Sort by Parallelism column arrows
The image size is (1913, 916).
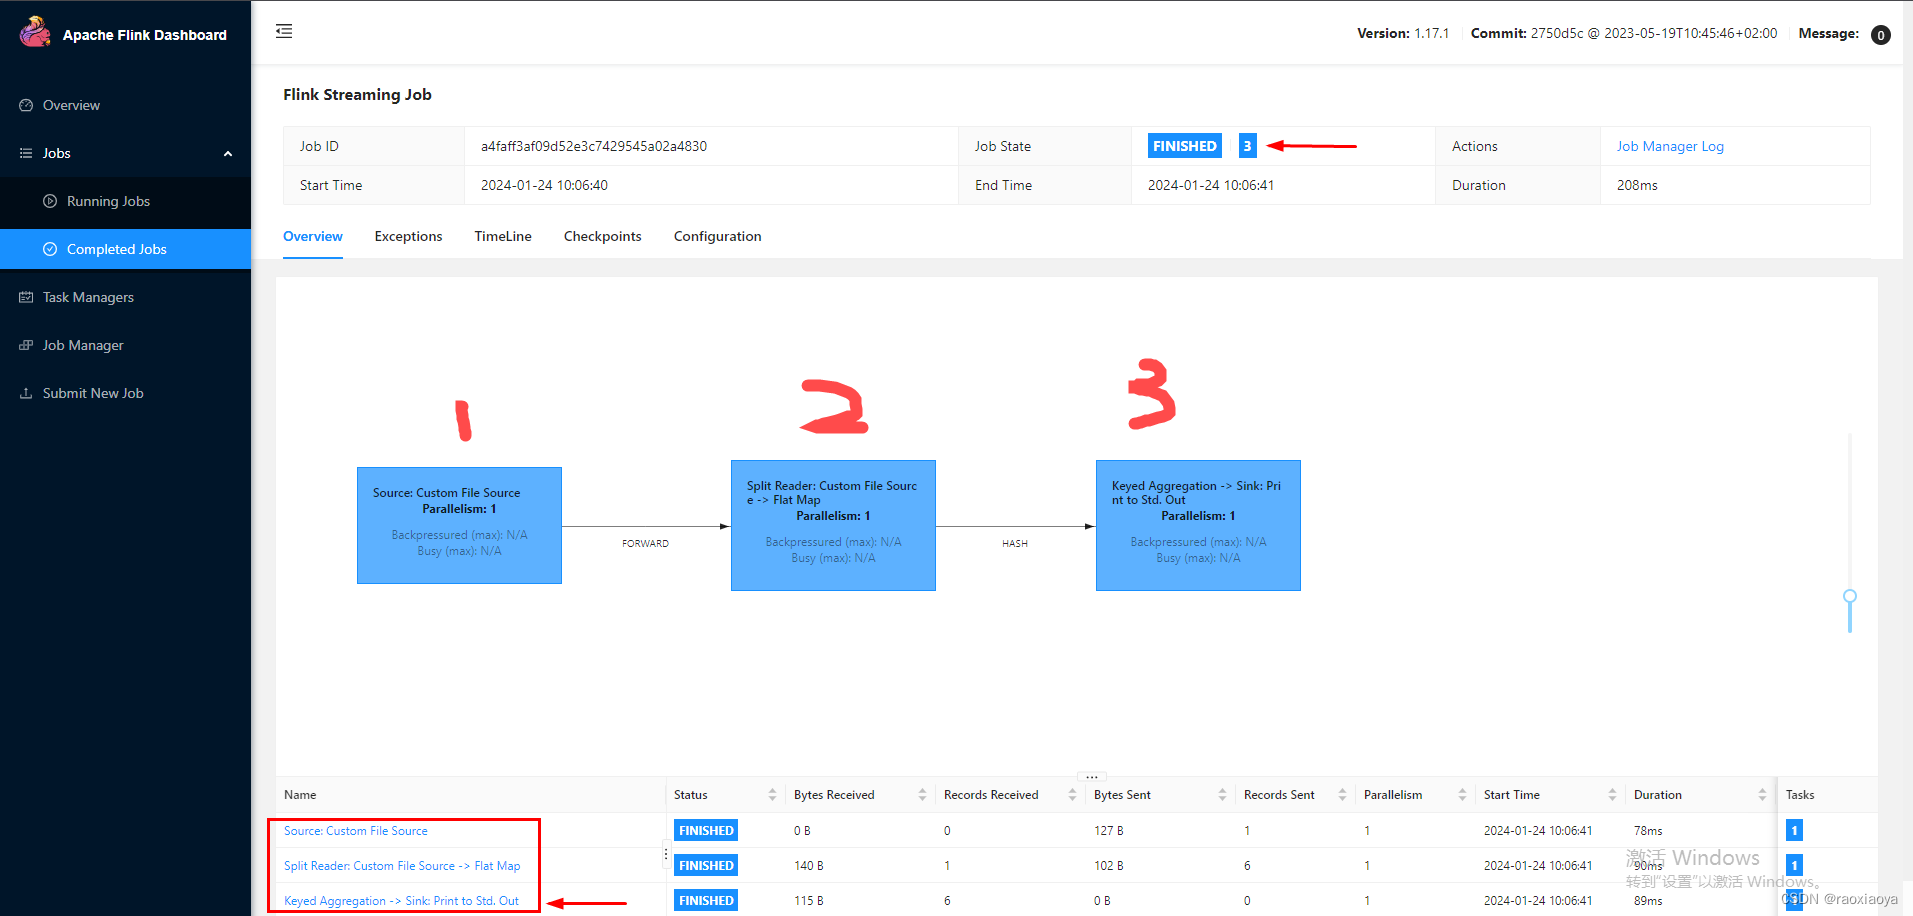click(1462, 795)
